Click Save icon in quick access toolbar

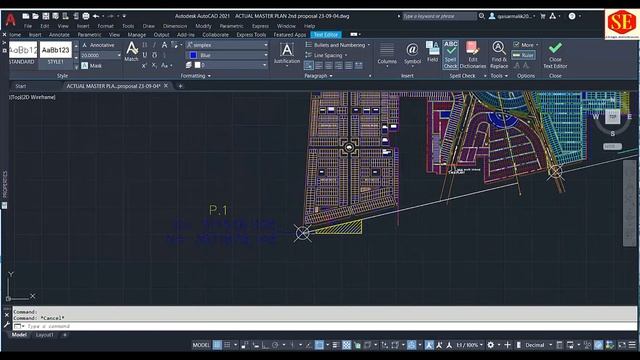tap(46, 16)
